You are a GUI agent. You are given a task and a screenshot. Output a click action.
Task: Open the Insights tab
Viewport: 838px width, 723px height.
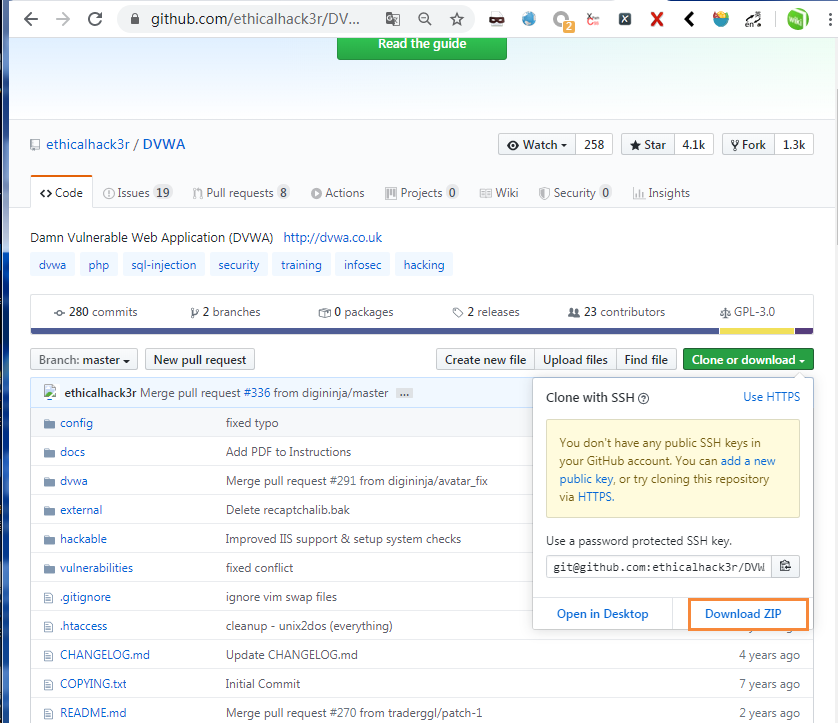point(661,193)
